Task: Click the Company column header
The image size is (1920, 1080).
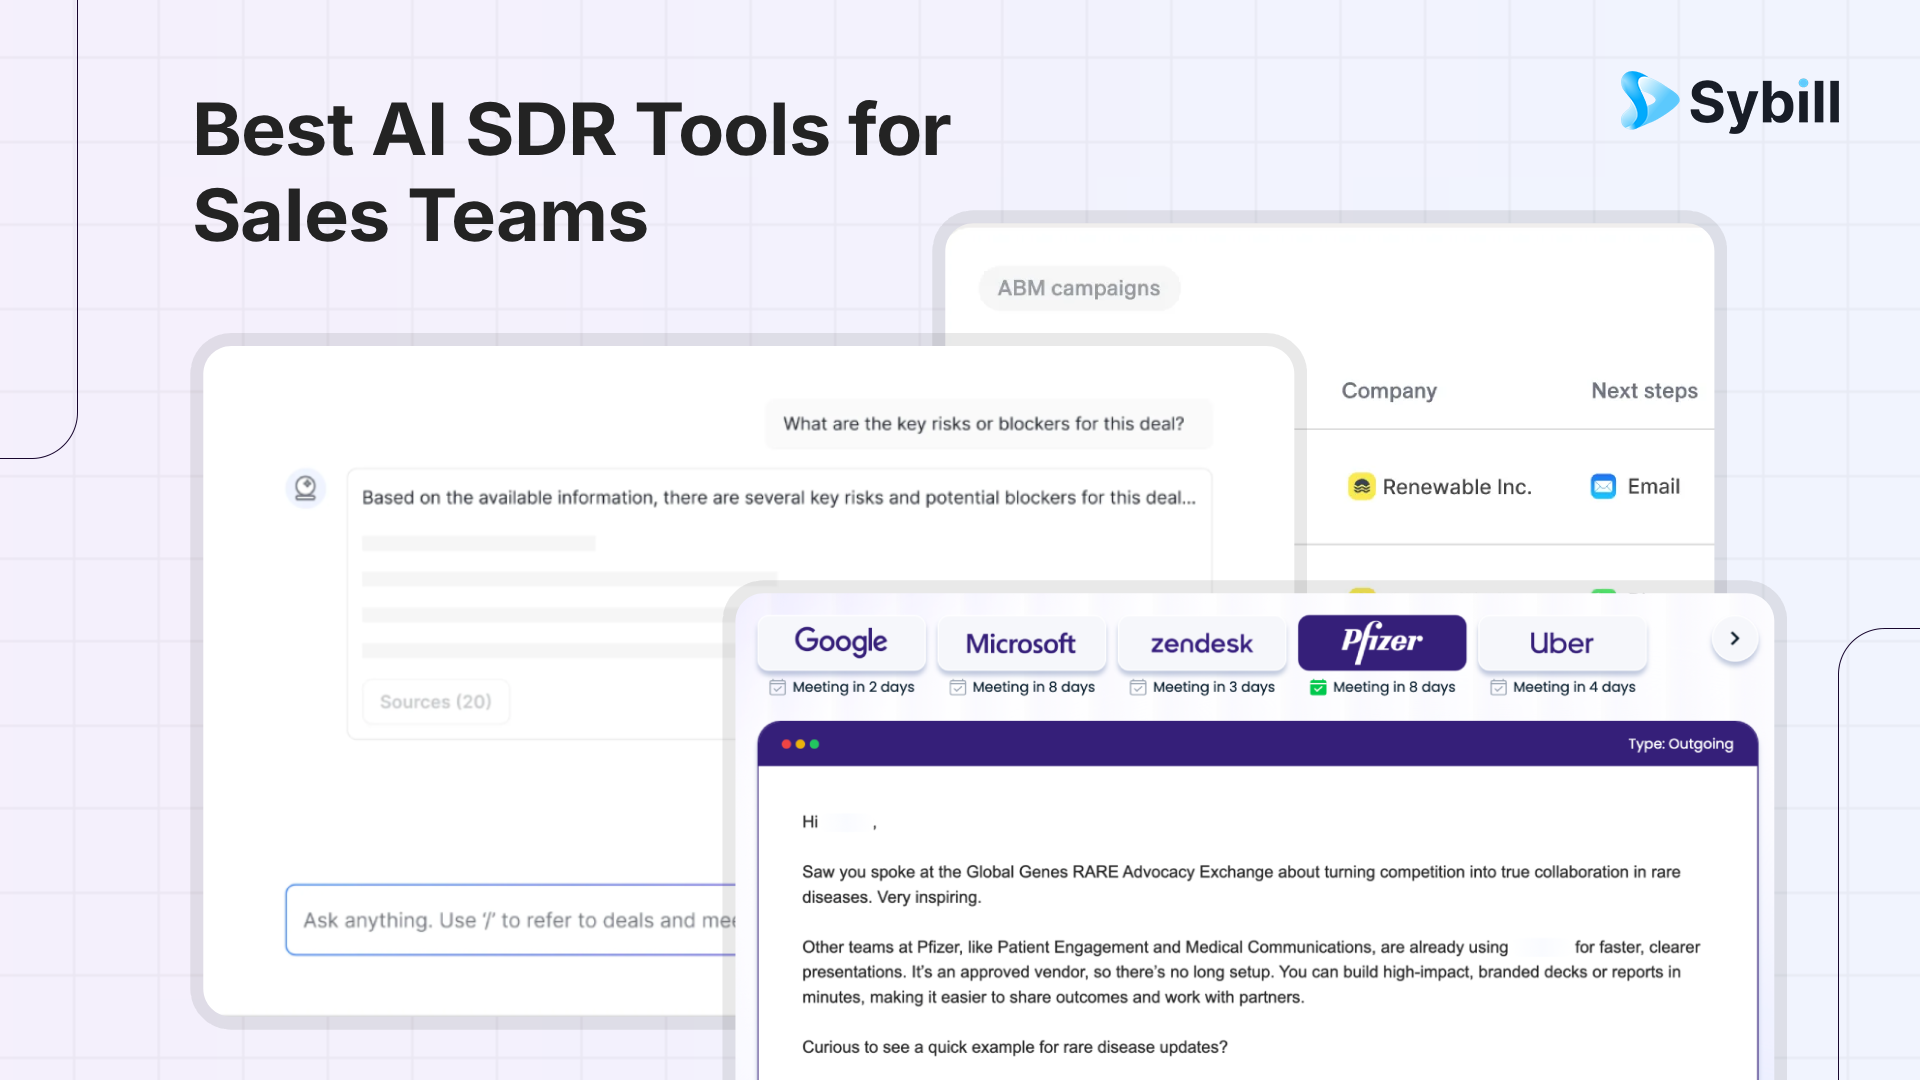Action: coord(1389,391)
